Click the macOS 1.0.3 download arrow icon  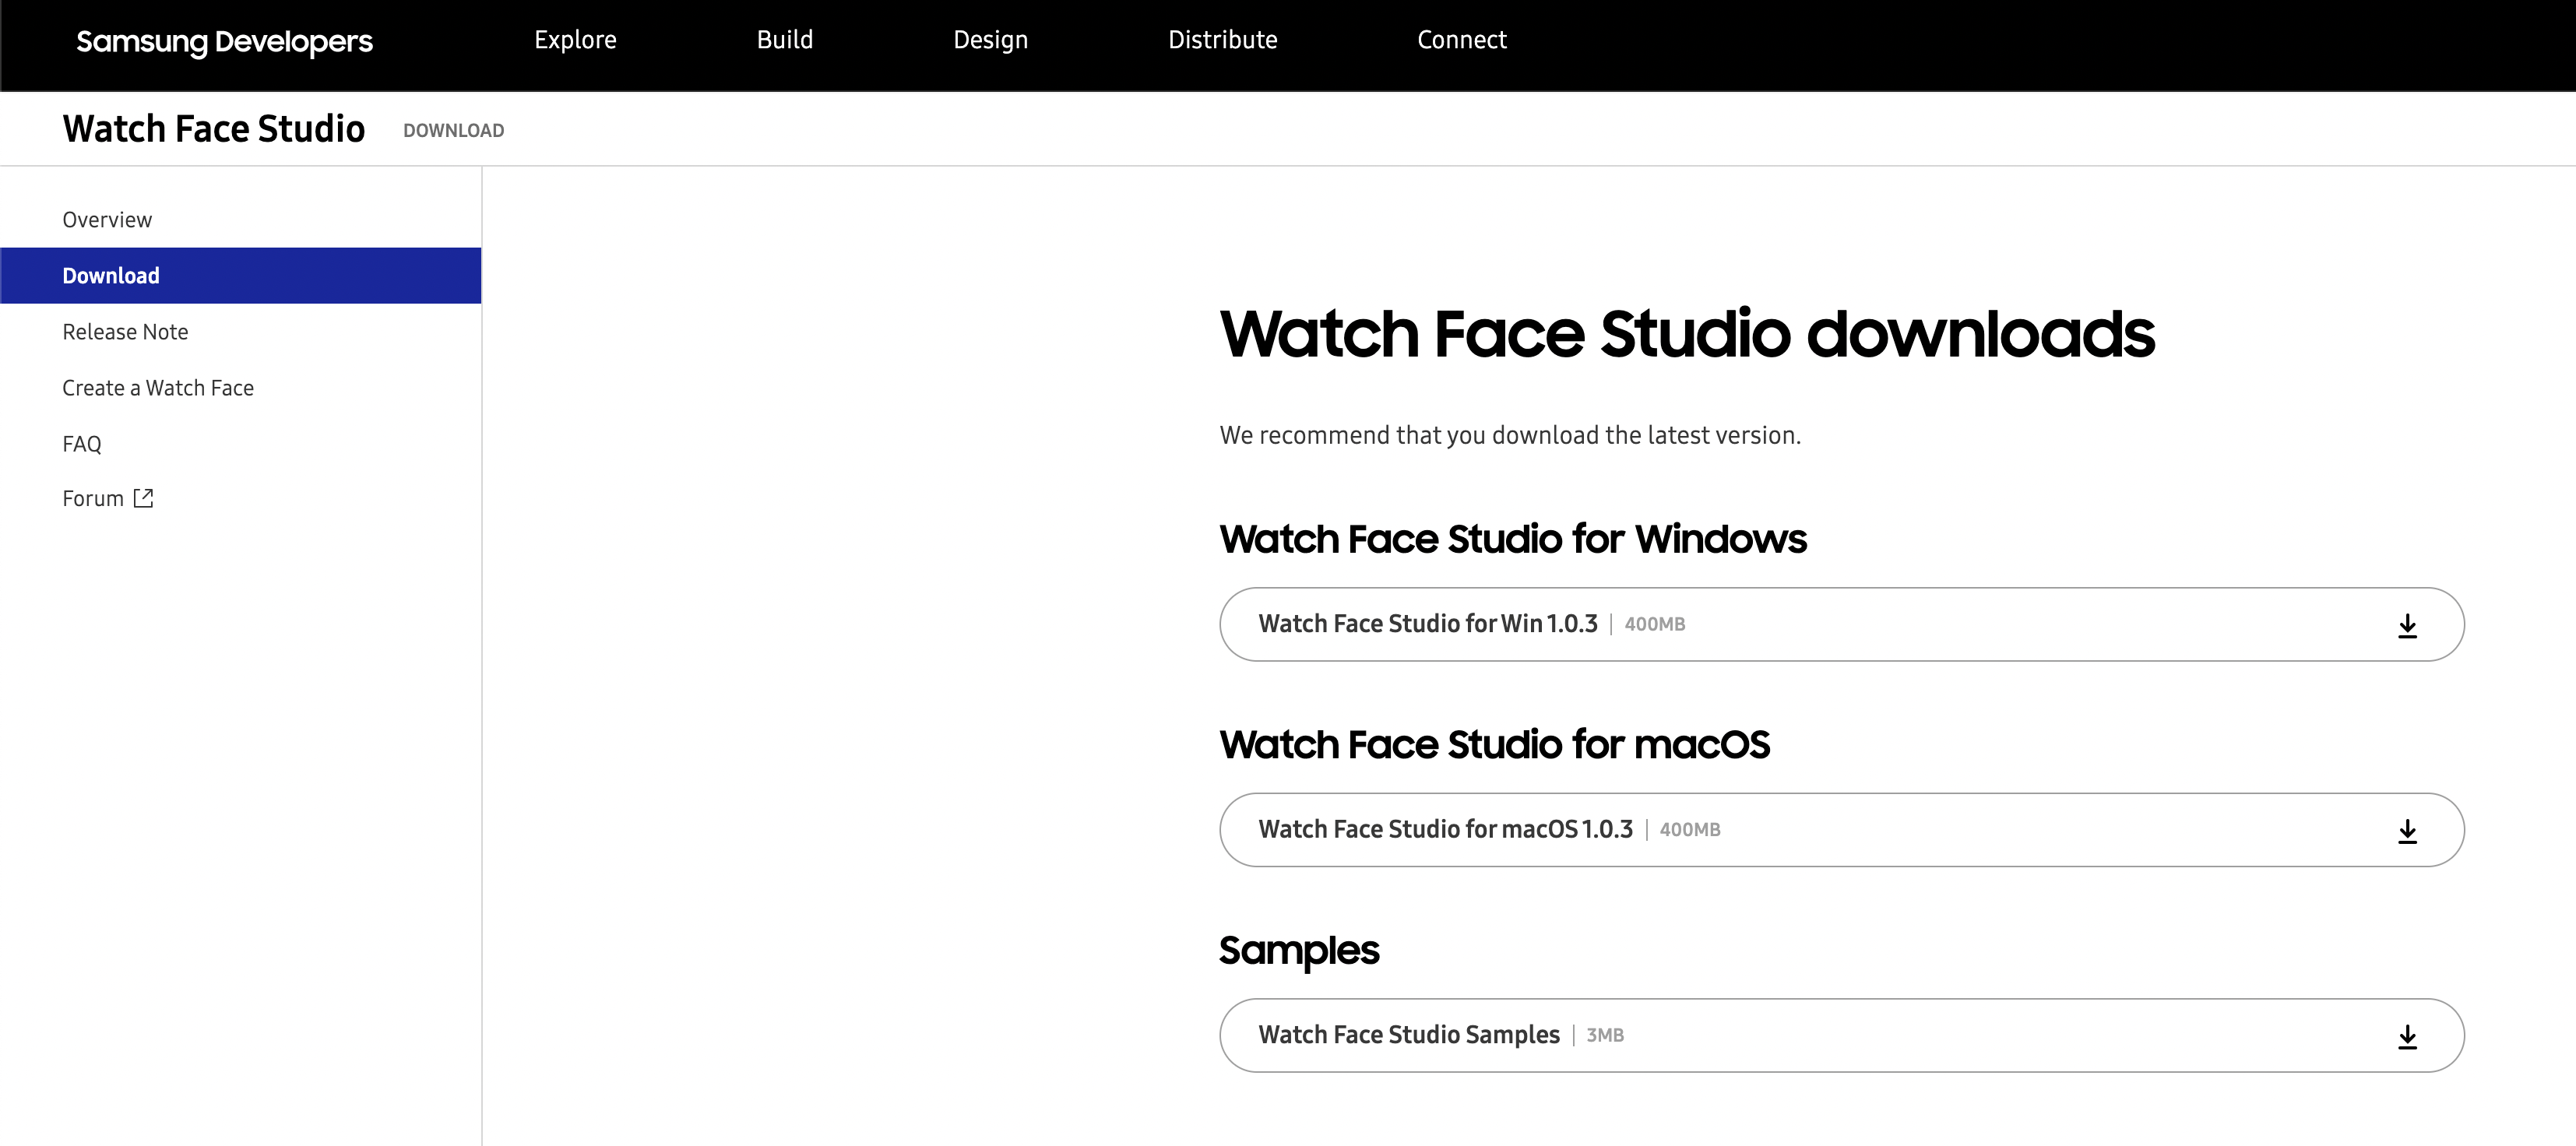pyautogui.click(x=2407, y=831)
